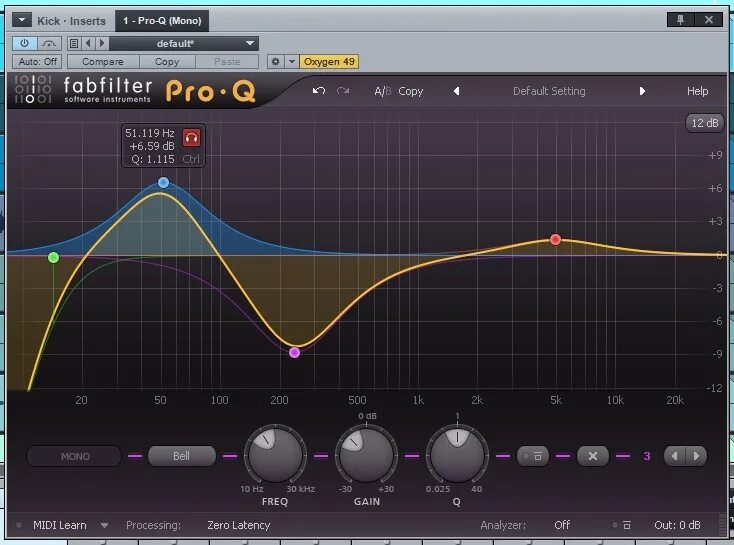Open the default* preset dropdown

[x=184, y=44]
